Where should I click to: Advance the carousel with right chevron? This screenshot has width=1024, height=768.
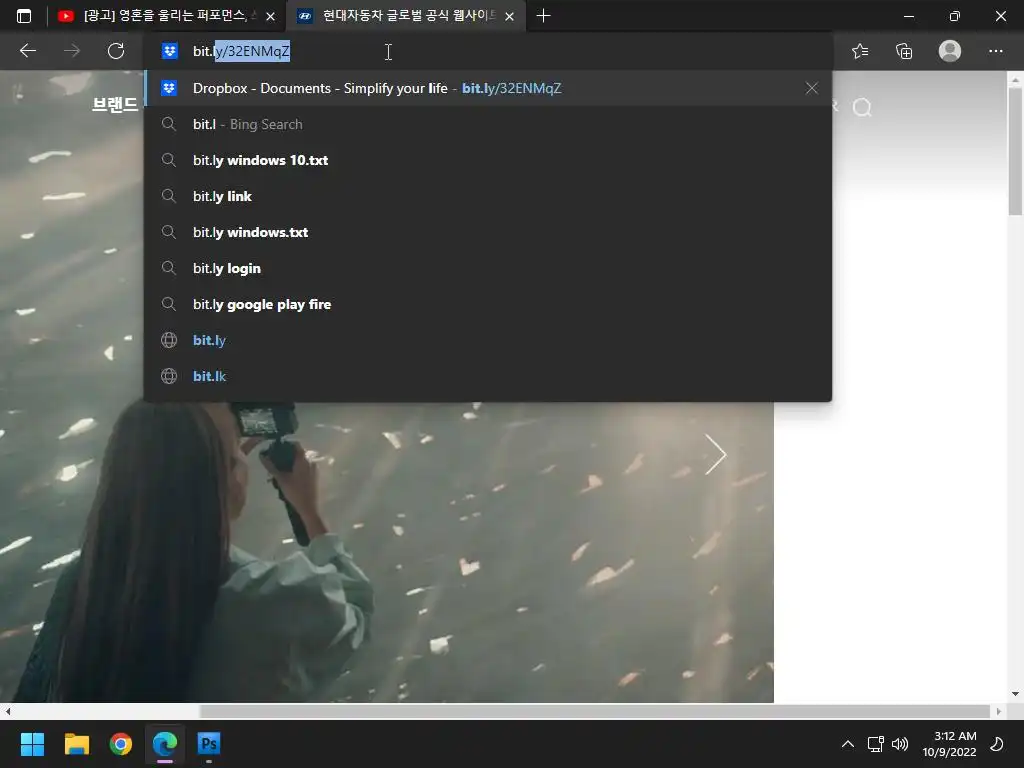click(x=716, y=454)
